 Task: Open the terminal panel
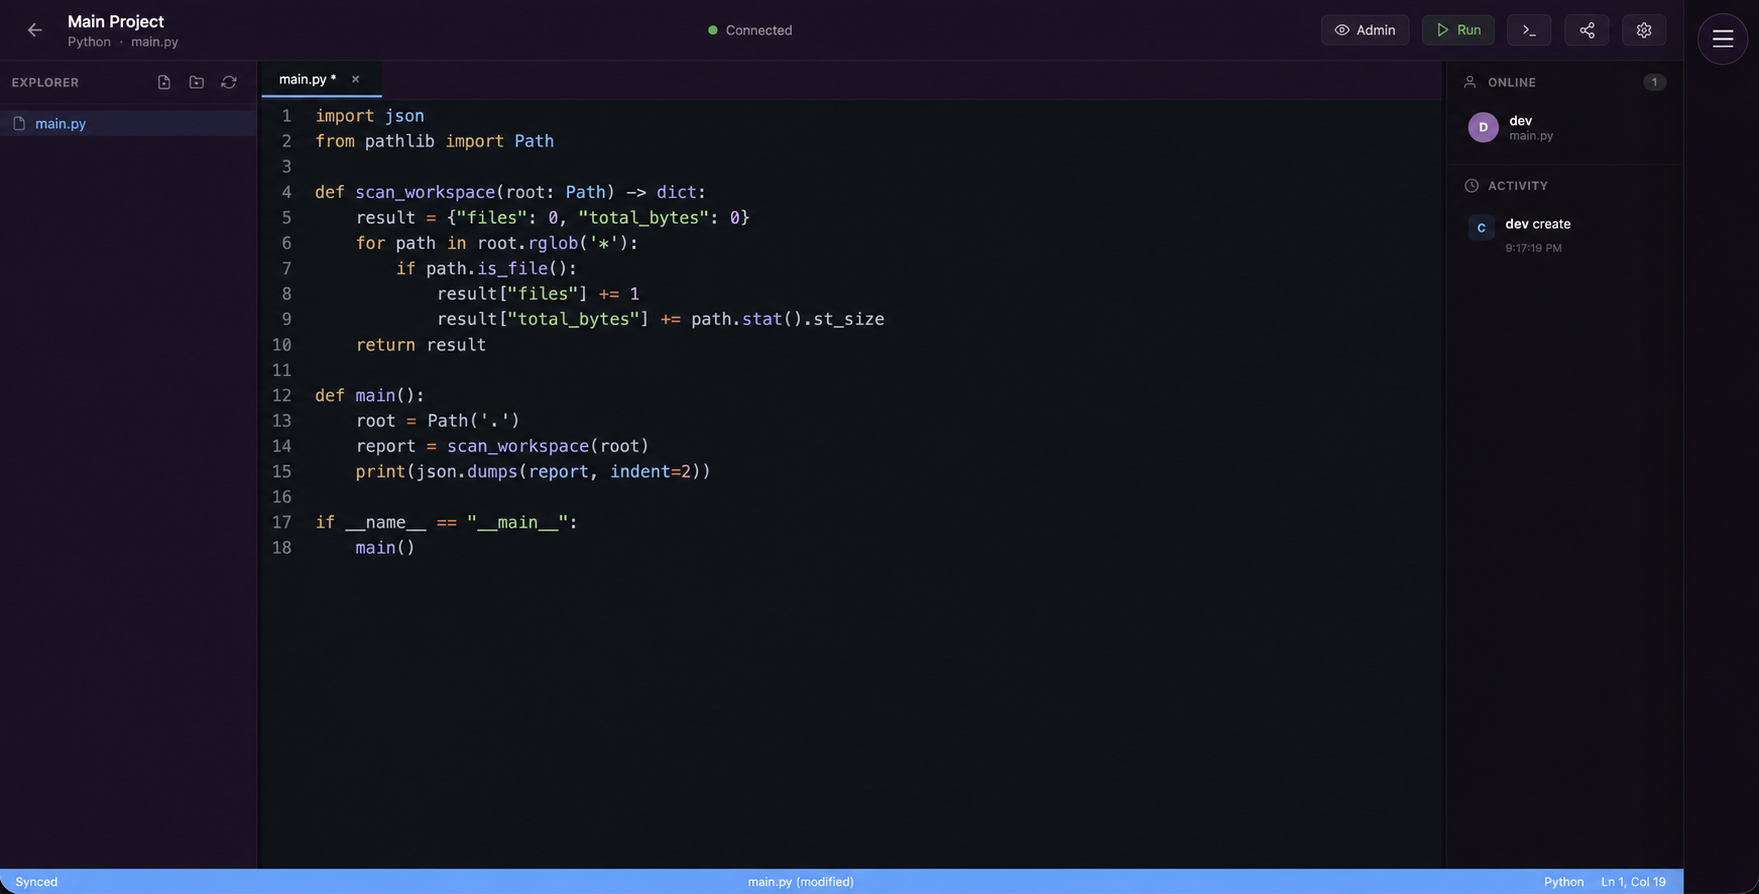click(1529, 30)
